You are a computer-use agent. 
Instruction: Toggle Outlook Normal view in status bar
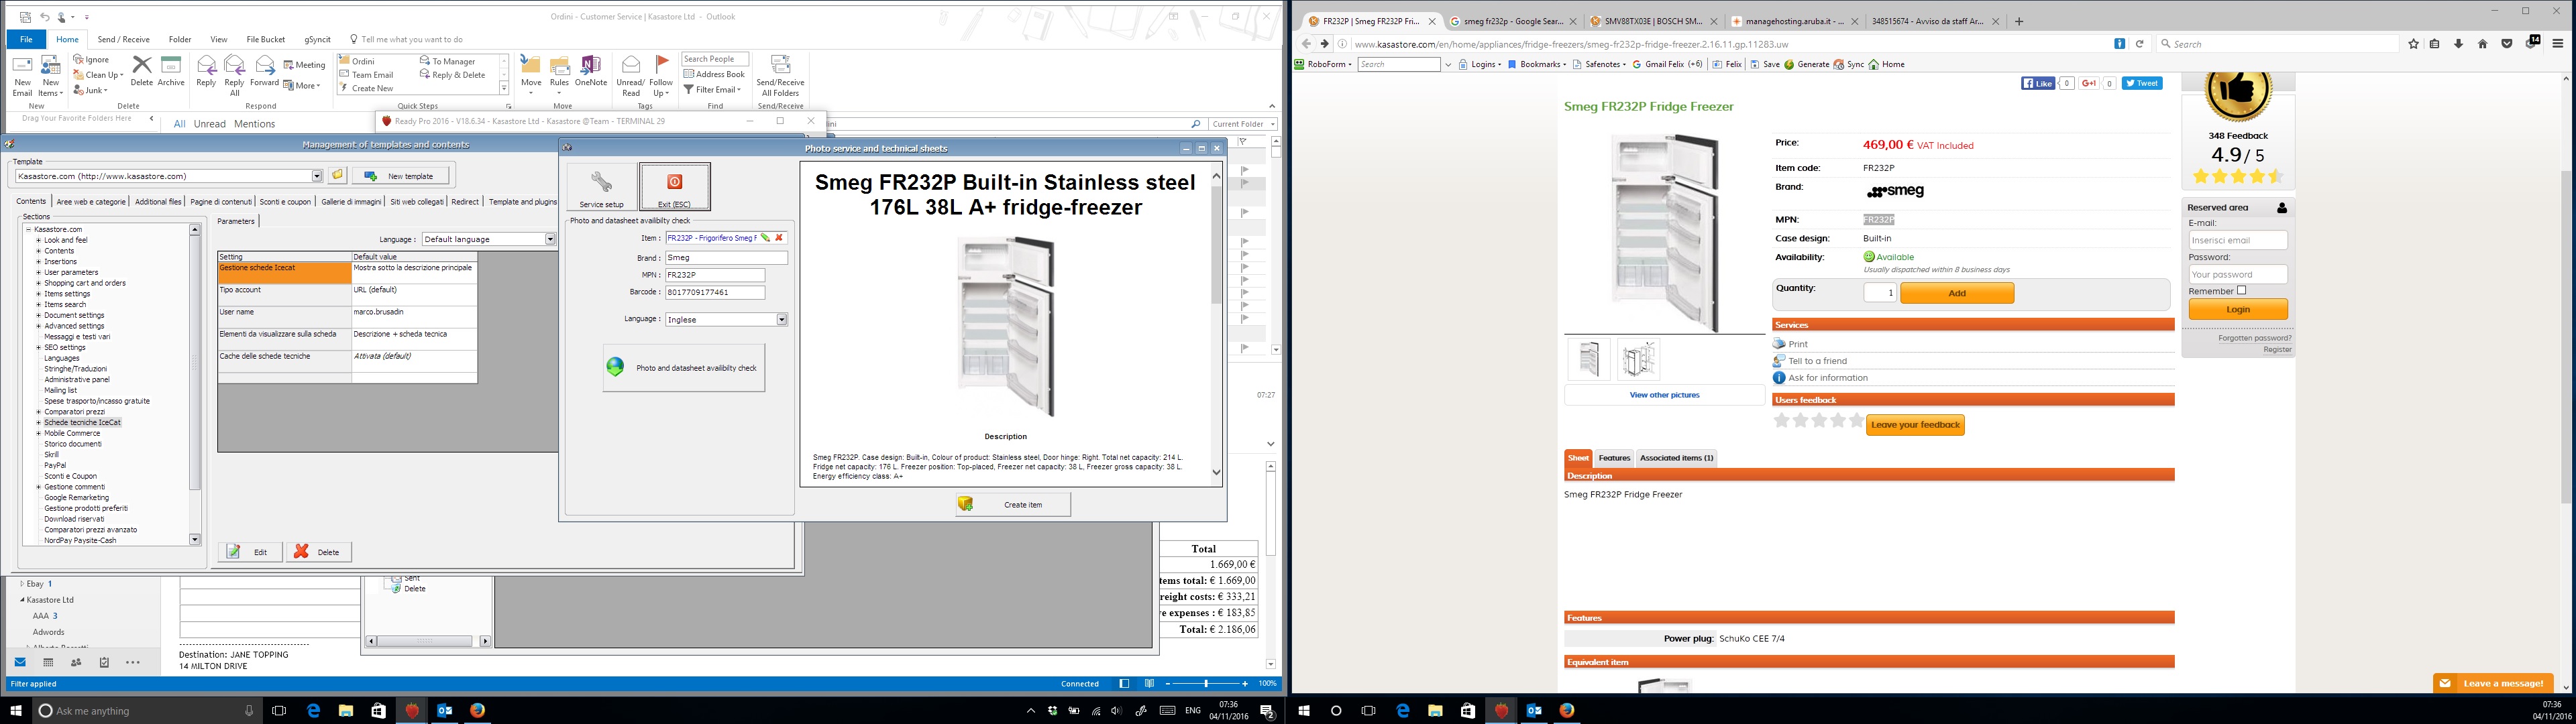click(1125, 684)
